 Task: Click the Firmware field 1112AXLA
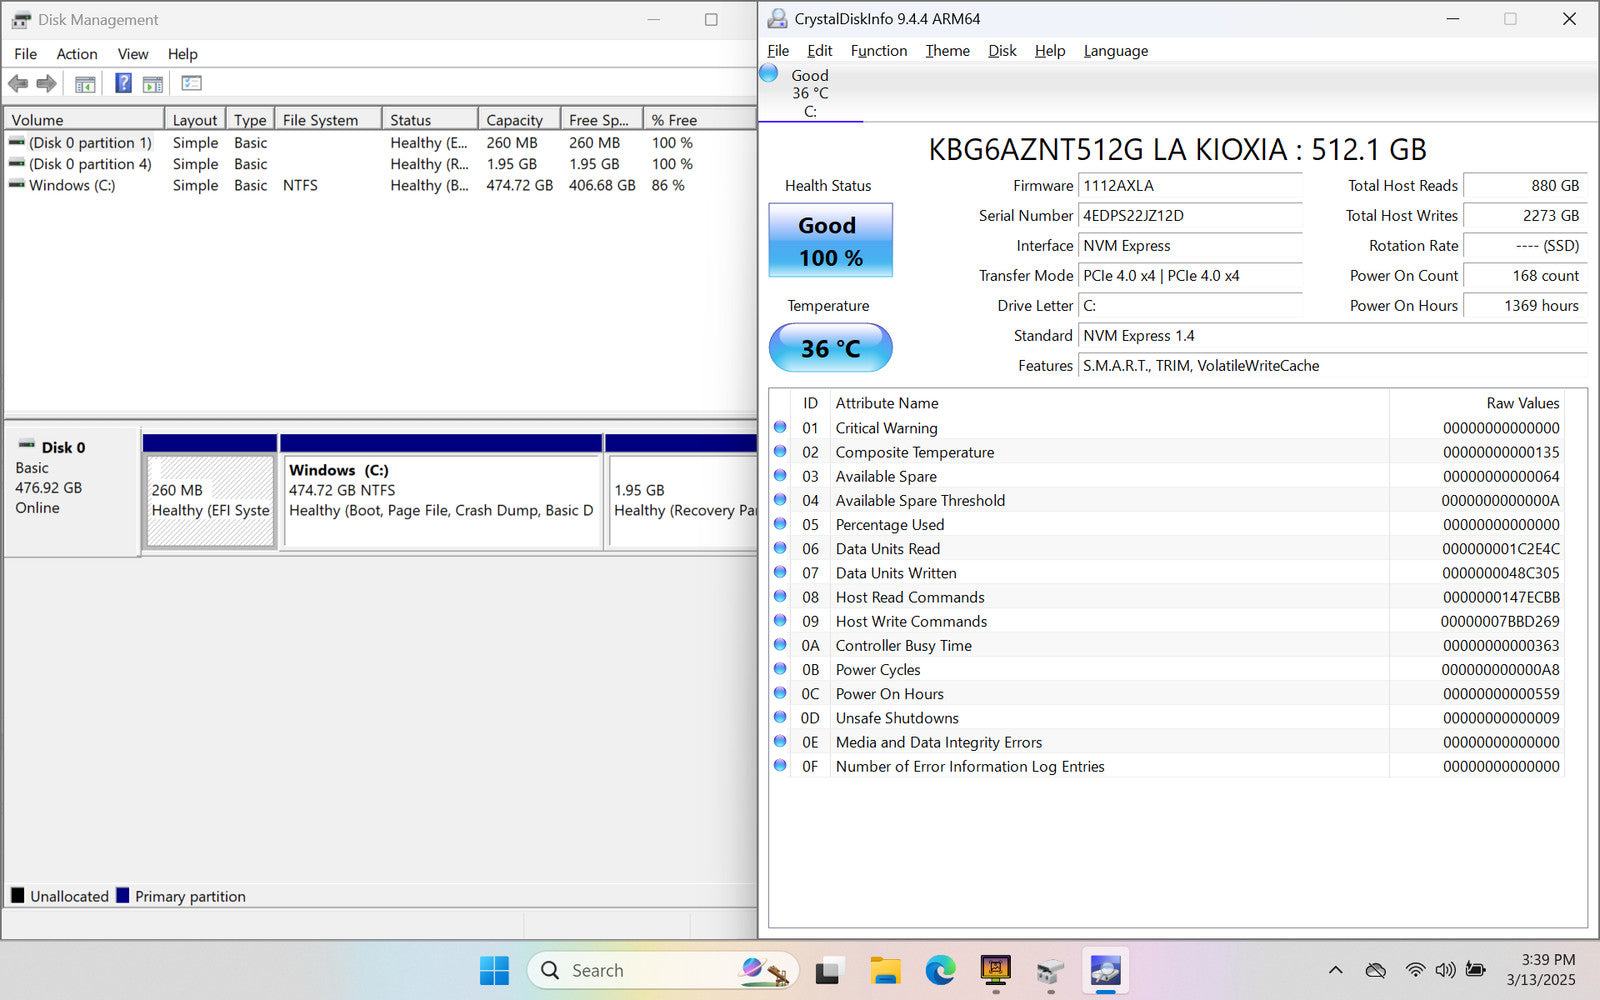pos(1190,186)
